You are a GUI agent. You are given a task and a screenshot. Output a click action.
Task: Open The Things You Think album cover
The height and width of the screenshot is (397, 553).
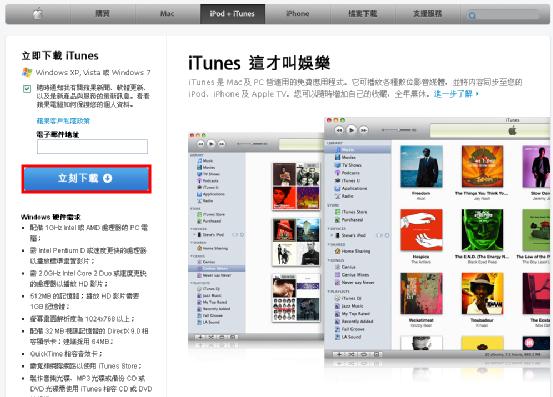coord(482,166)
